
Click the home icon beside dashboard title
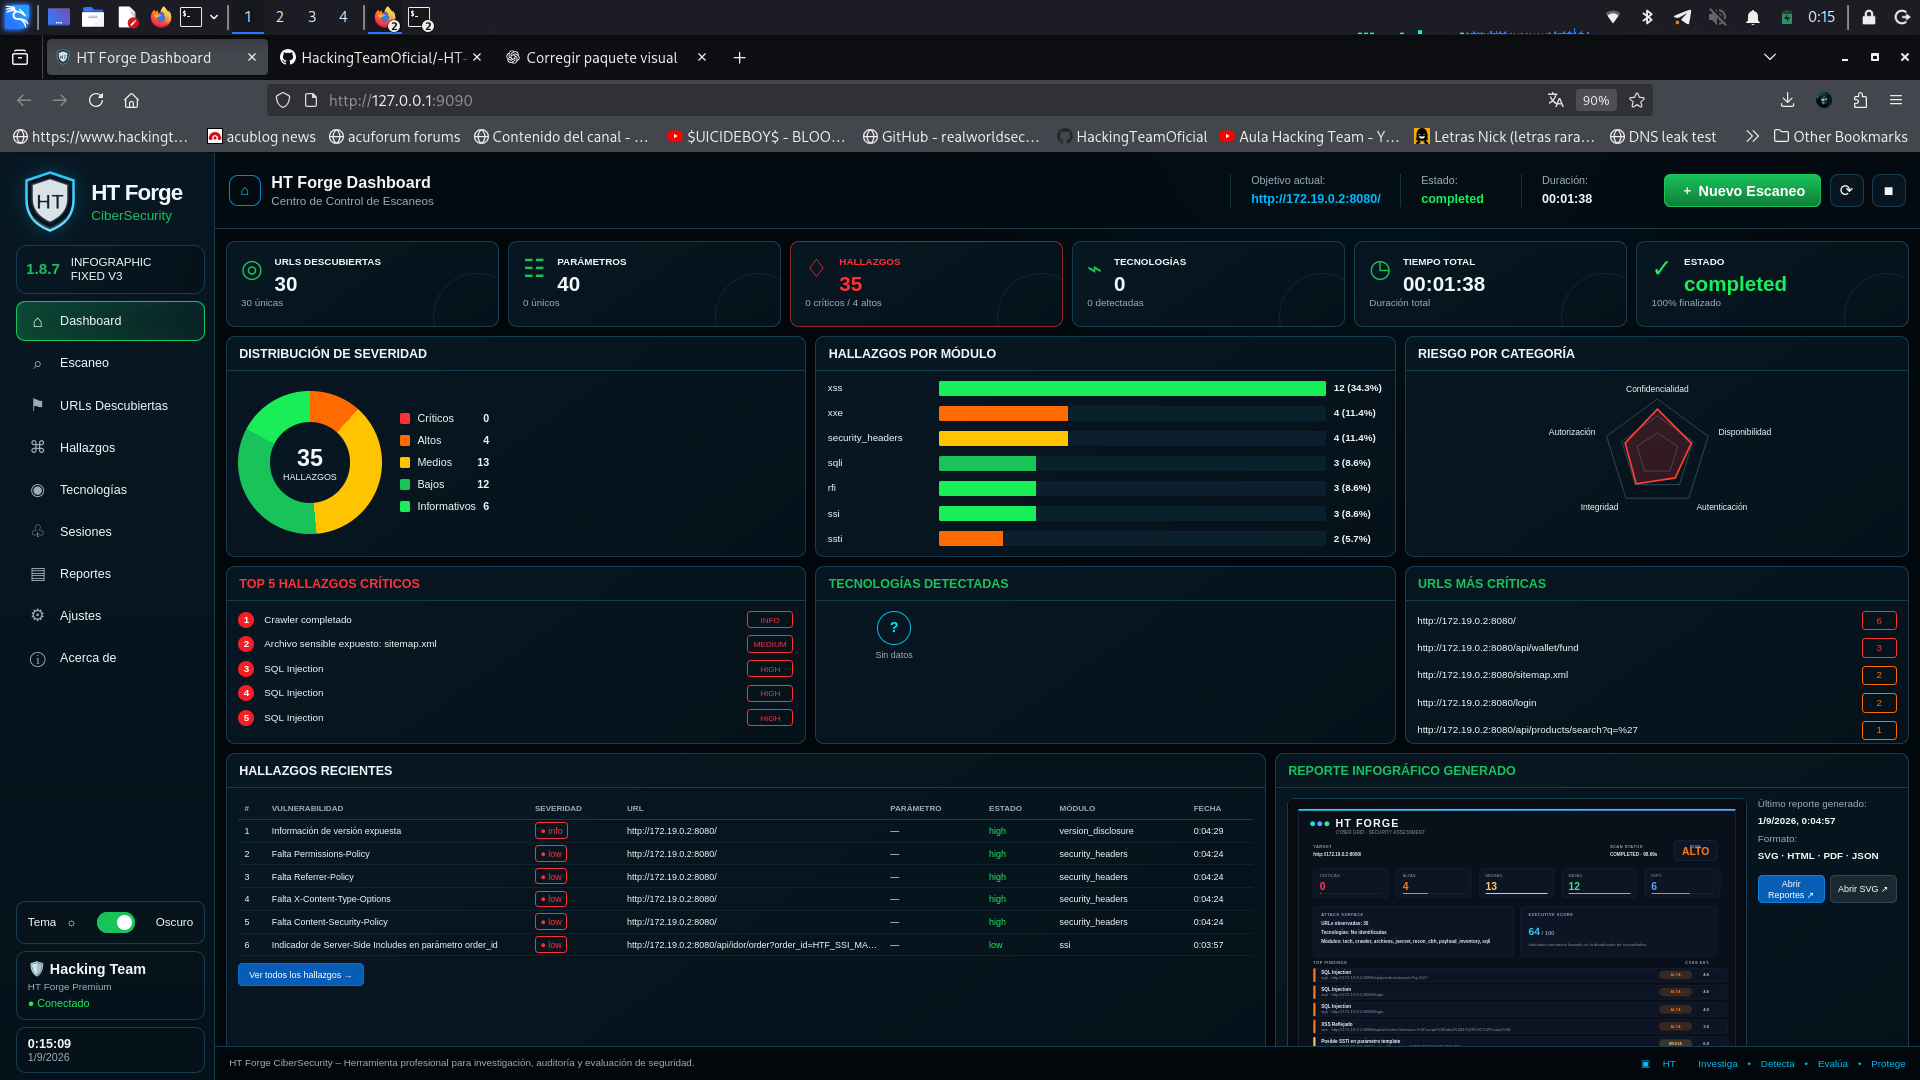(x=245, y=190)
